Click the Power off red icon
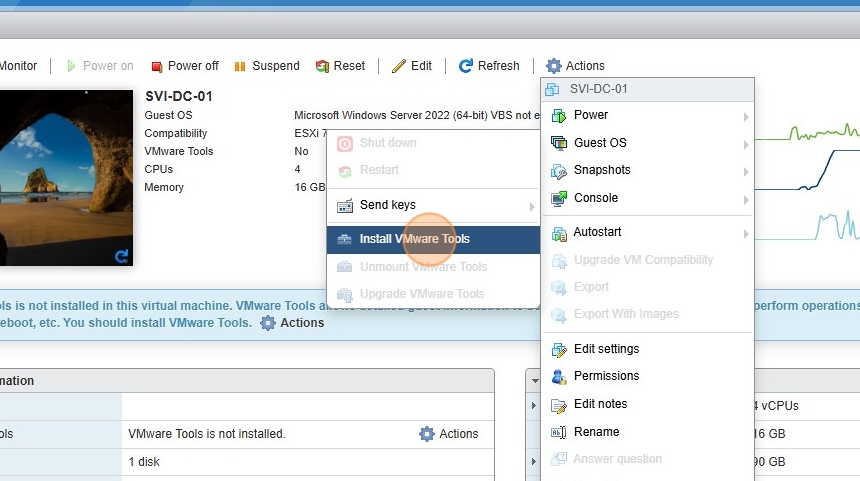 click(157, 66)
